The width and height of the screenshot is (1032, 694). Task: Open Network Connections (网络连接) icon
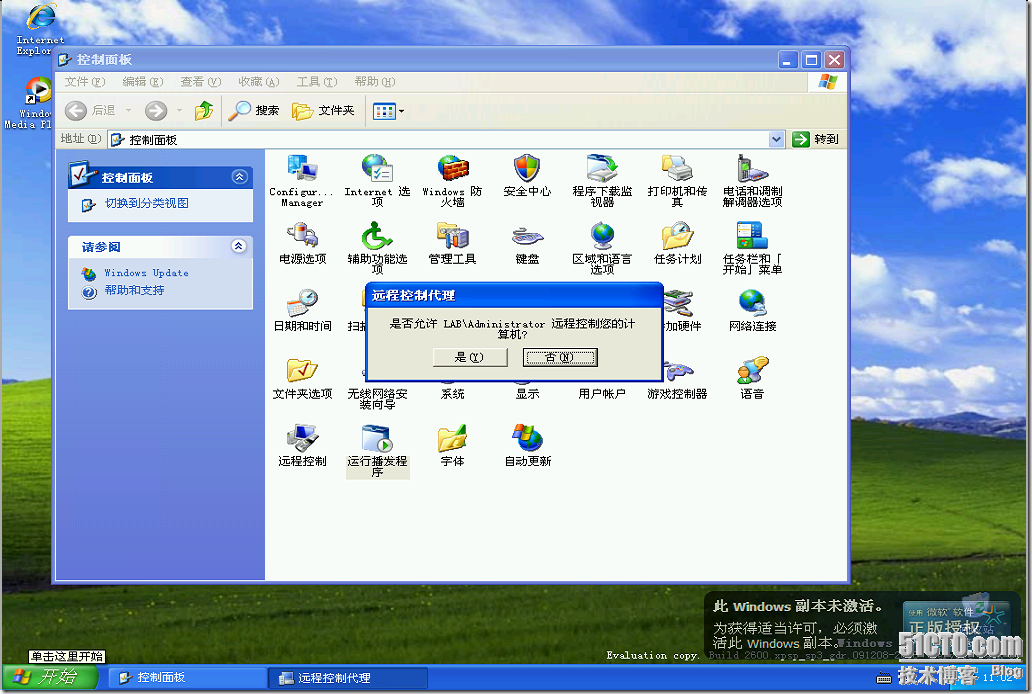point(752,310)
